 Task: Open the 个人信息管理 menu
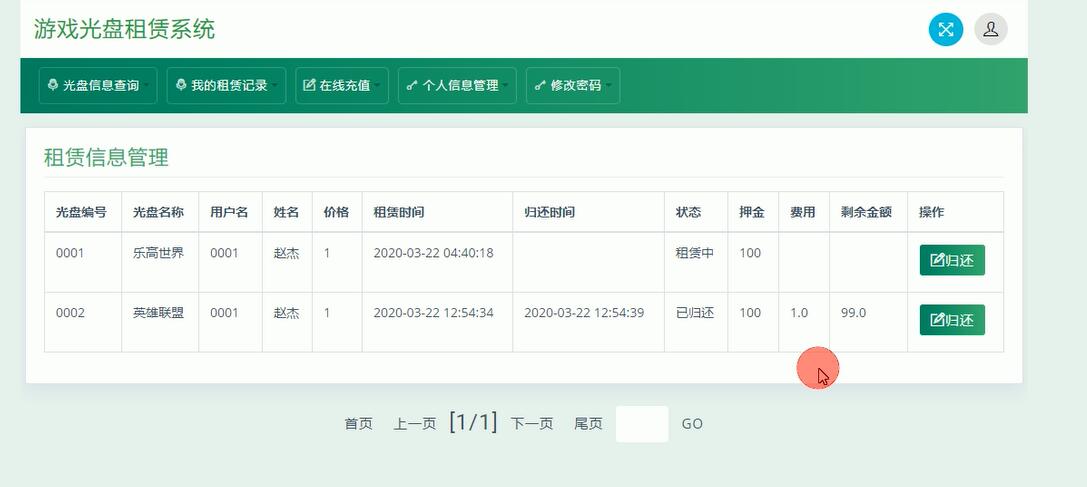(457, 85)
